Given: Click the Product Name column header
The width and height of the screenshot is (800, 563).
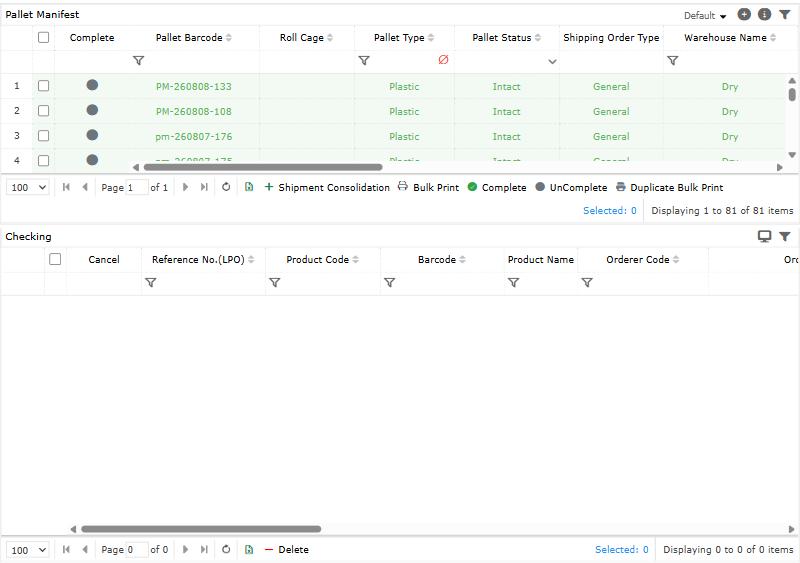Looking at the screenshot, I should pos(541,260).
